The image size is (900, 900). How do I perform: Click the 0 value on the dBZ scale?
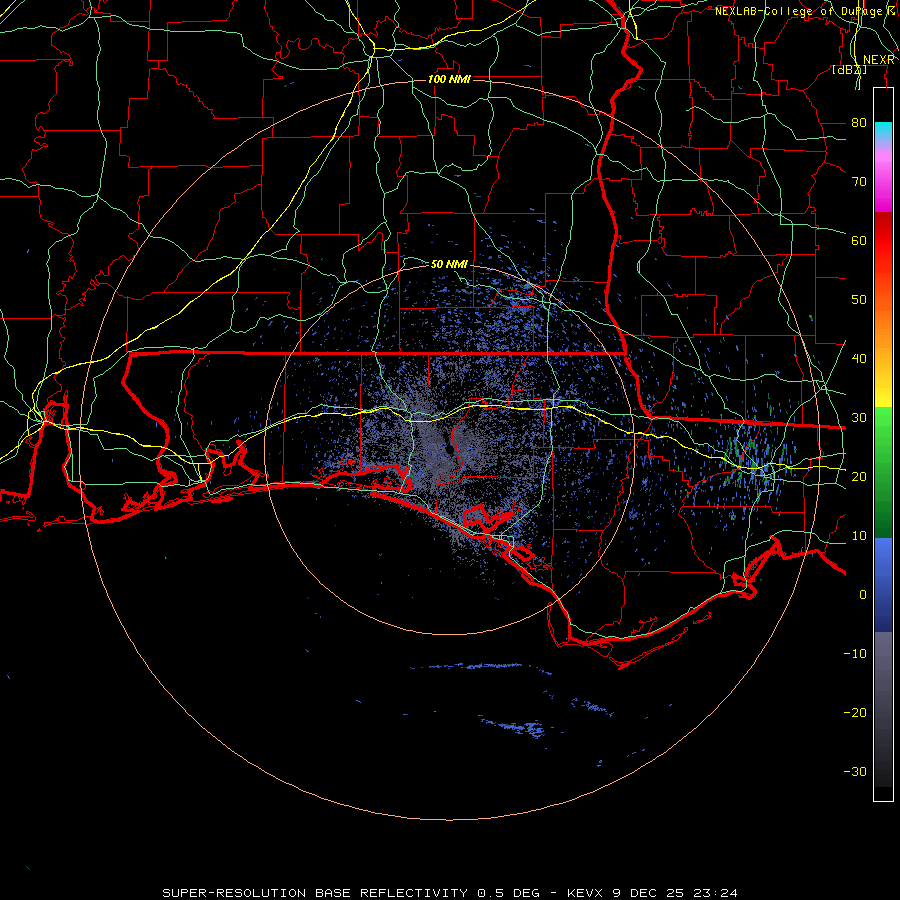(863, 595)
